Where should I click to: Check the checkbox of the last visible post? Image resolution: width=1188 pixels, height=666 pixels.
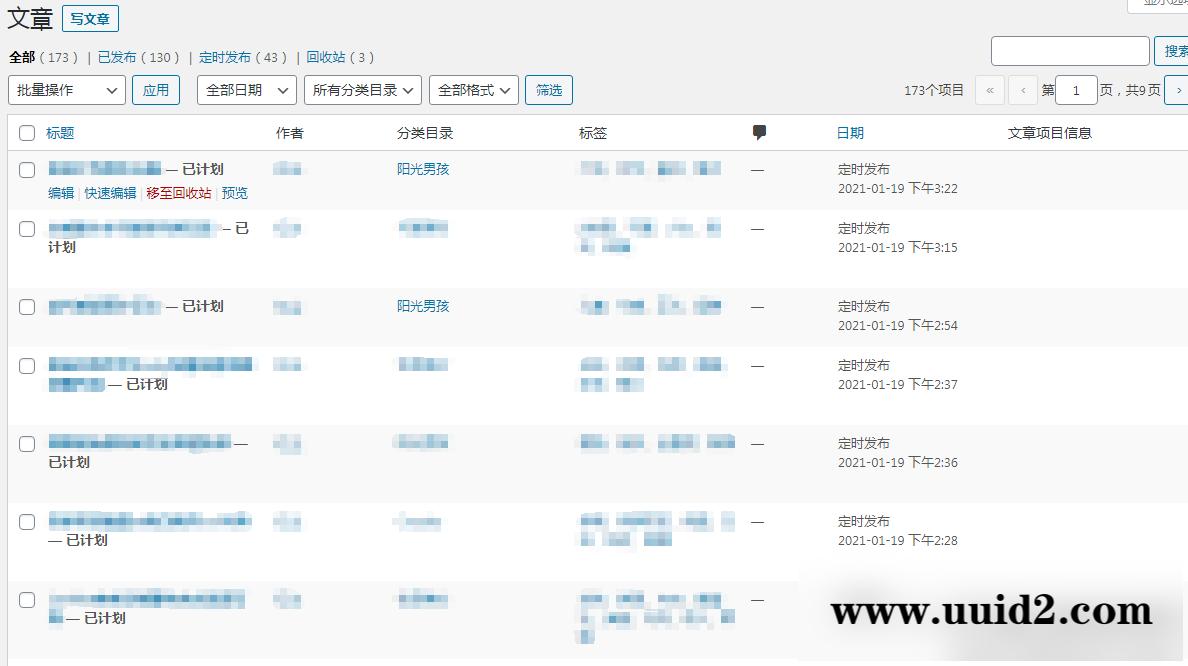pos(27,600)
